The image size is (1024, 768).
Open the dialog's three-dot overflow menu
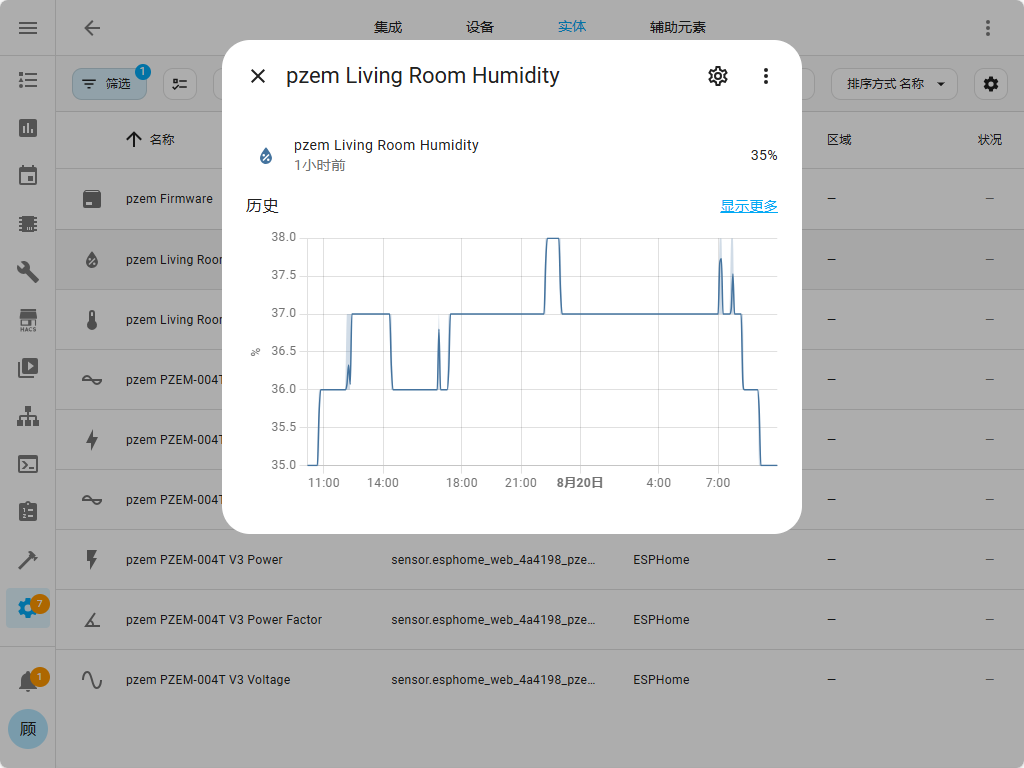pos(766,76)
